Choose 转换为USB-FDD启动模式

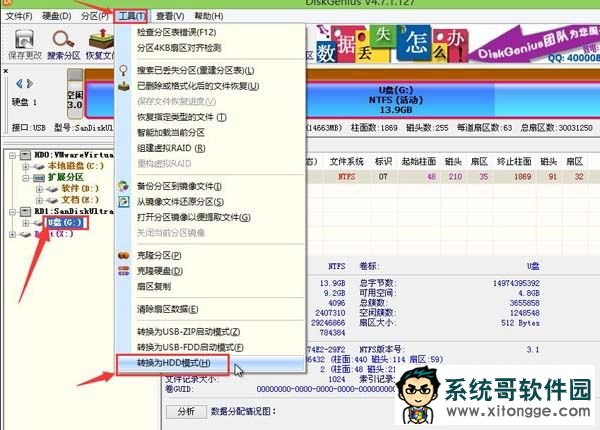pyautogui.click(x=190, y=347)
